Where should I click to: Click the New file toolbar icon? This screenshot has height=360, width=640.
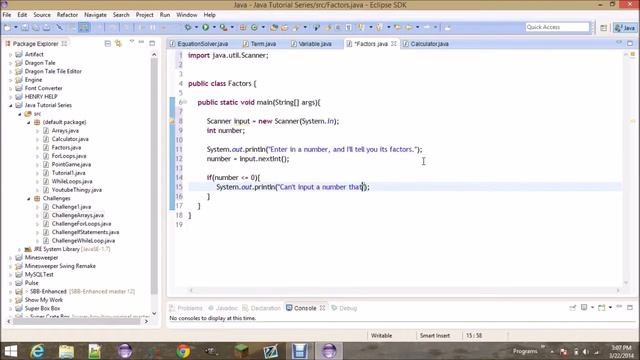7,27
